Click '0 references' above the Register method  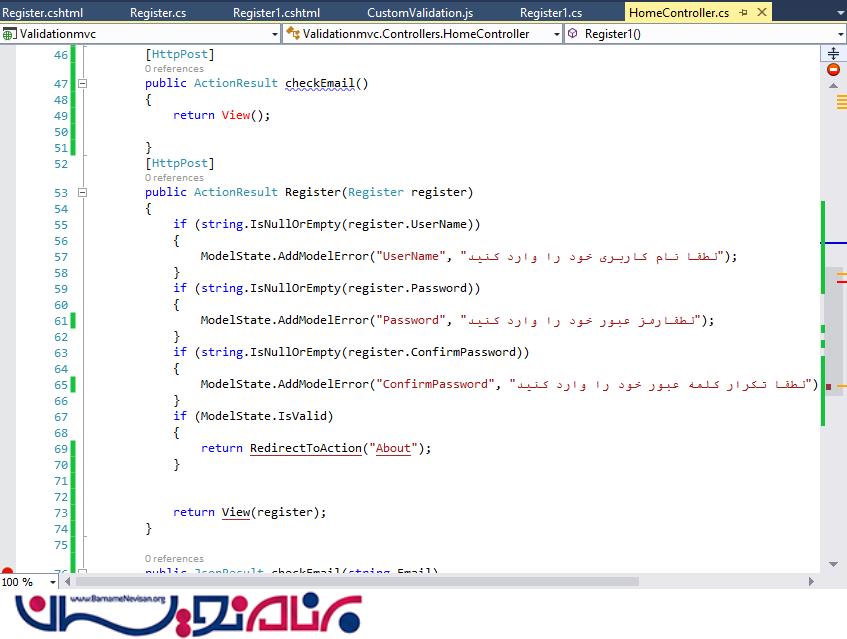174,178
